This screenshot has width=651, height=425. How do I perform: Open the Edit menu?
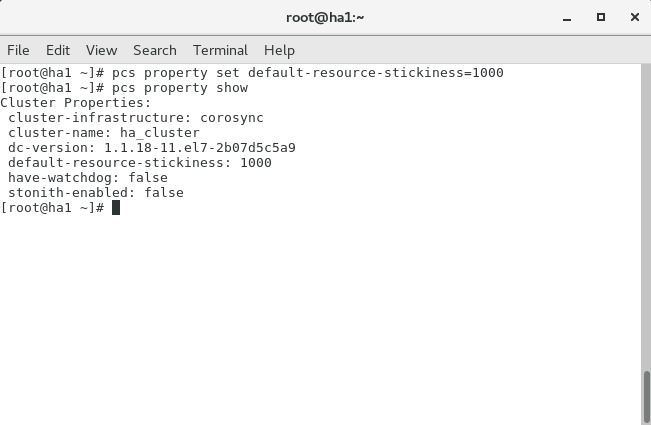[58, 50]
